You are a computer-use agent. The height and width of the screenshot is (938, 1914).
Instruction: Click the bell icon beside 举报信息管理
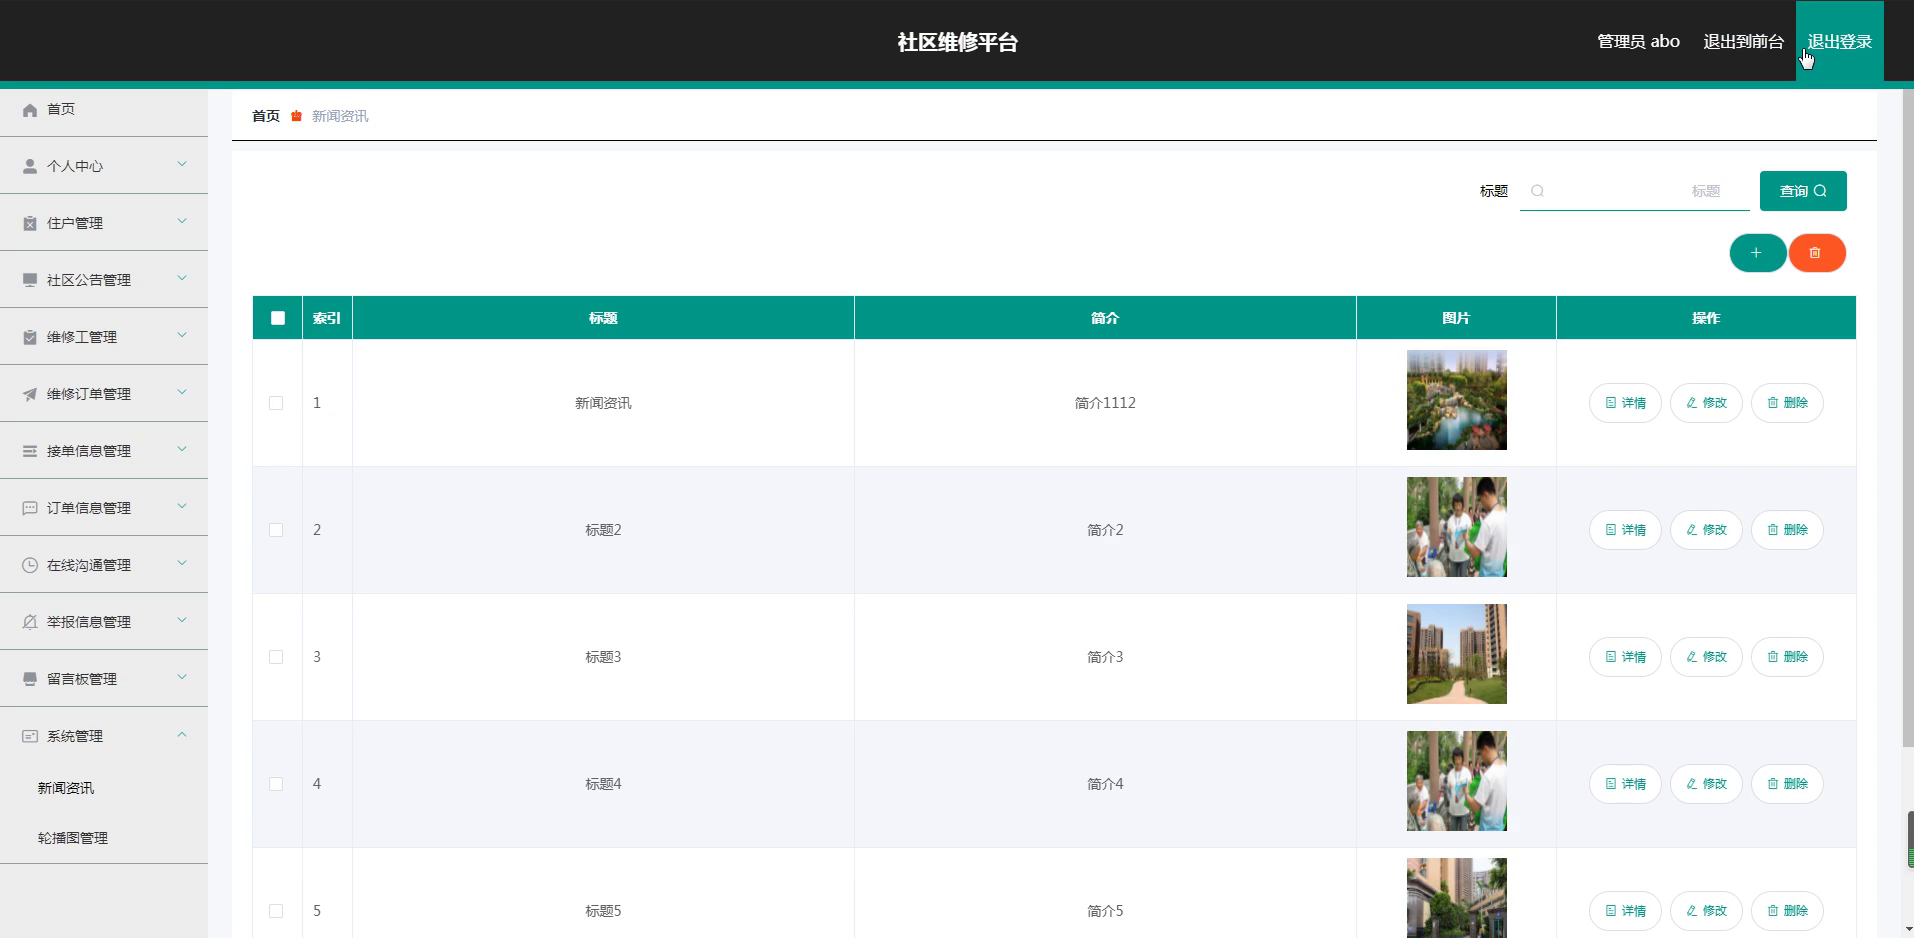[x=30, y=622]
